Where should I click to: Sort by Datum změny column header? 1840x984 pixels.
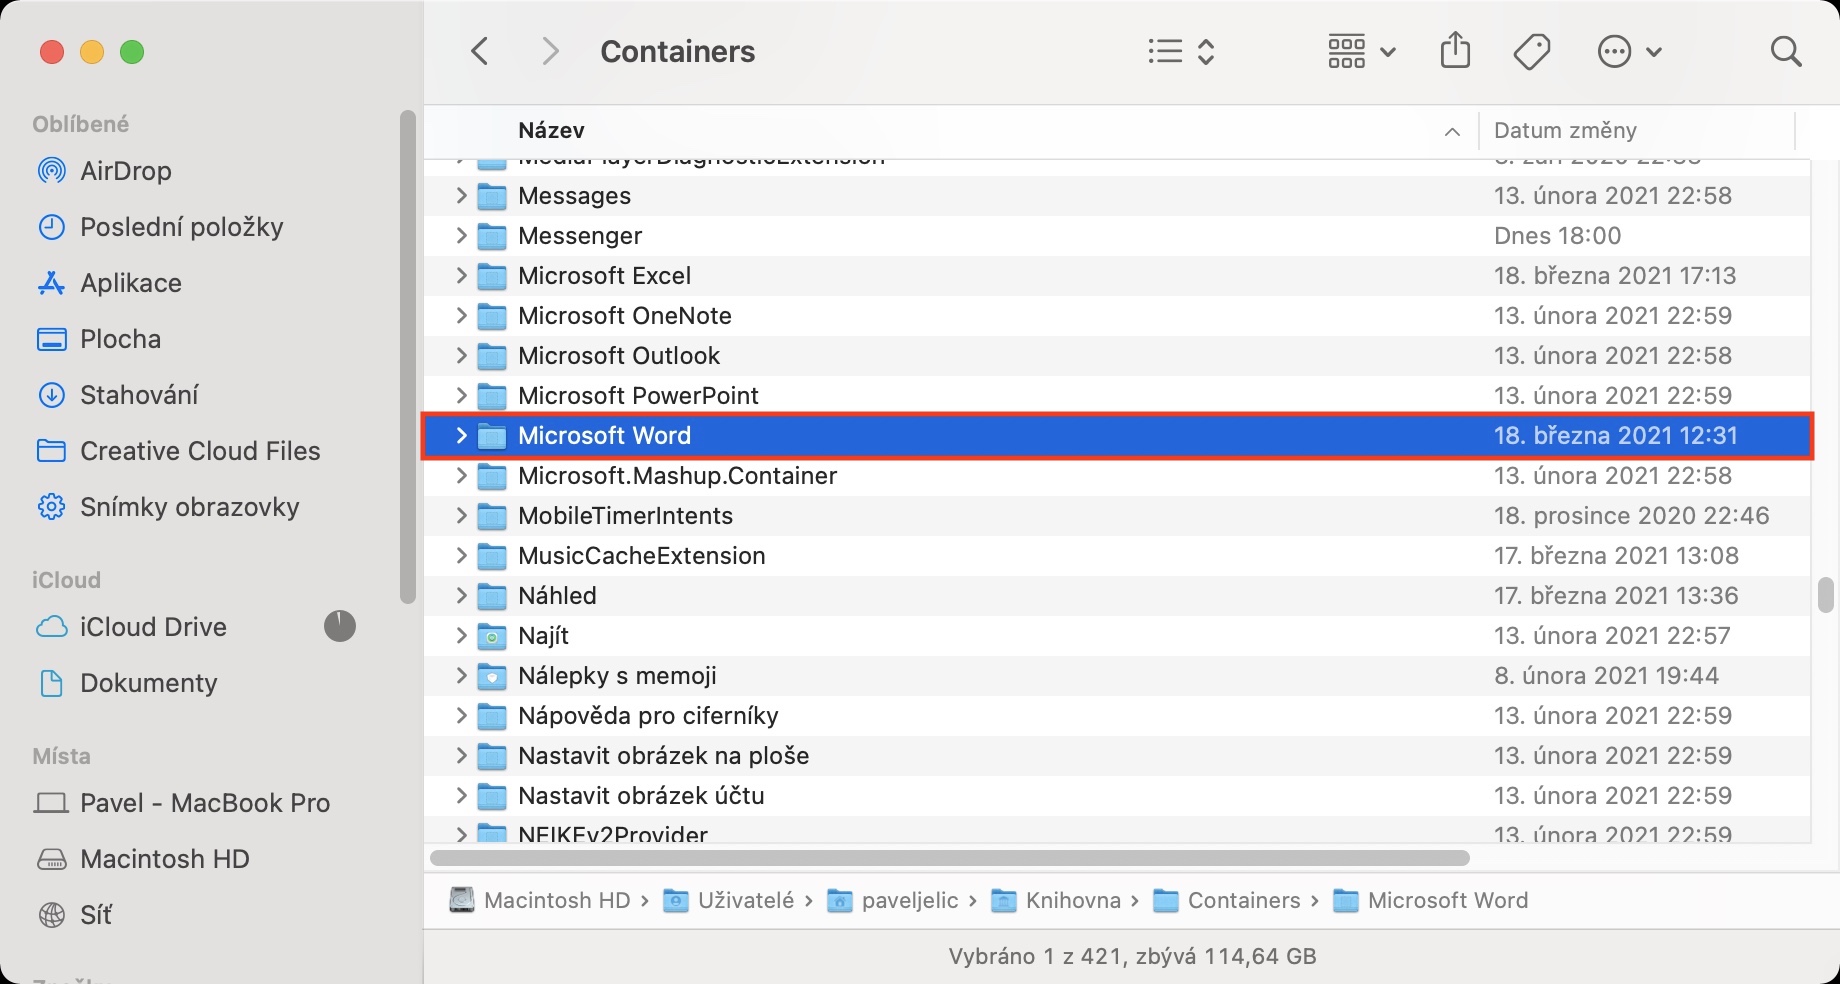1565,131
